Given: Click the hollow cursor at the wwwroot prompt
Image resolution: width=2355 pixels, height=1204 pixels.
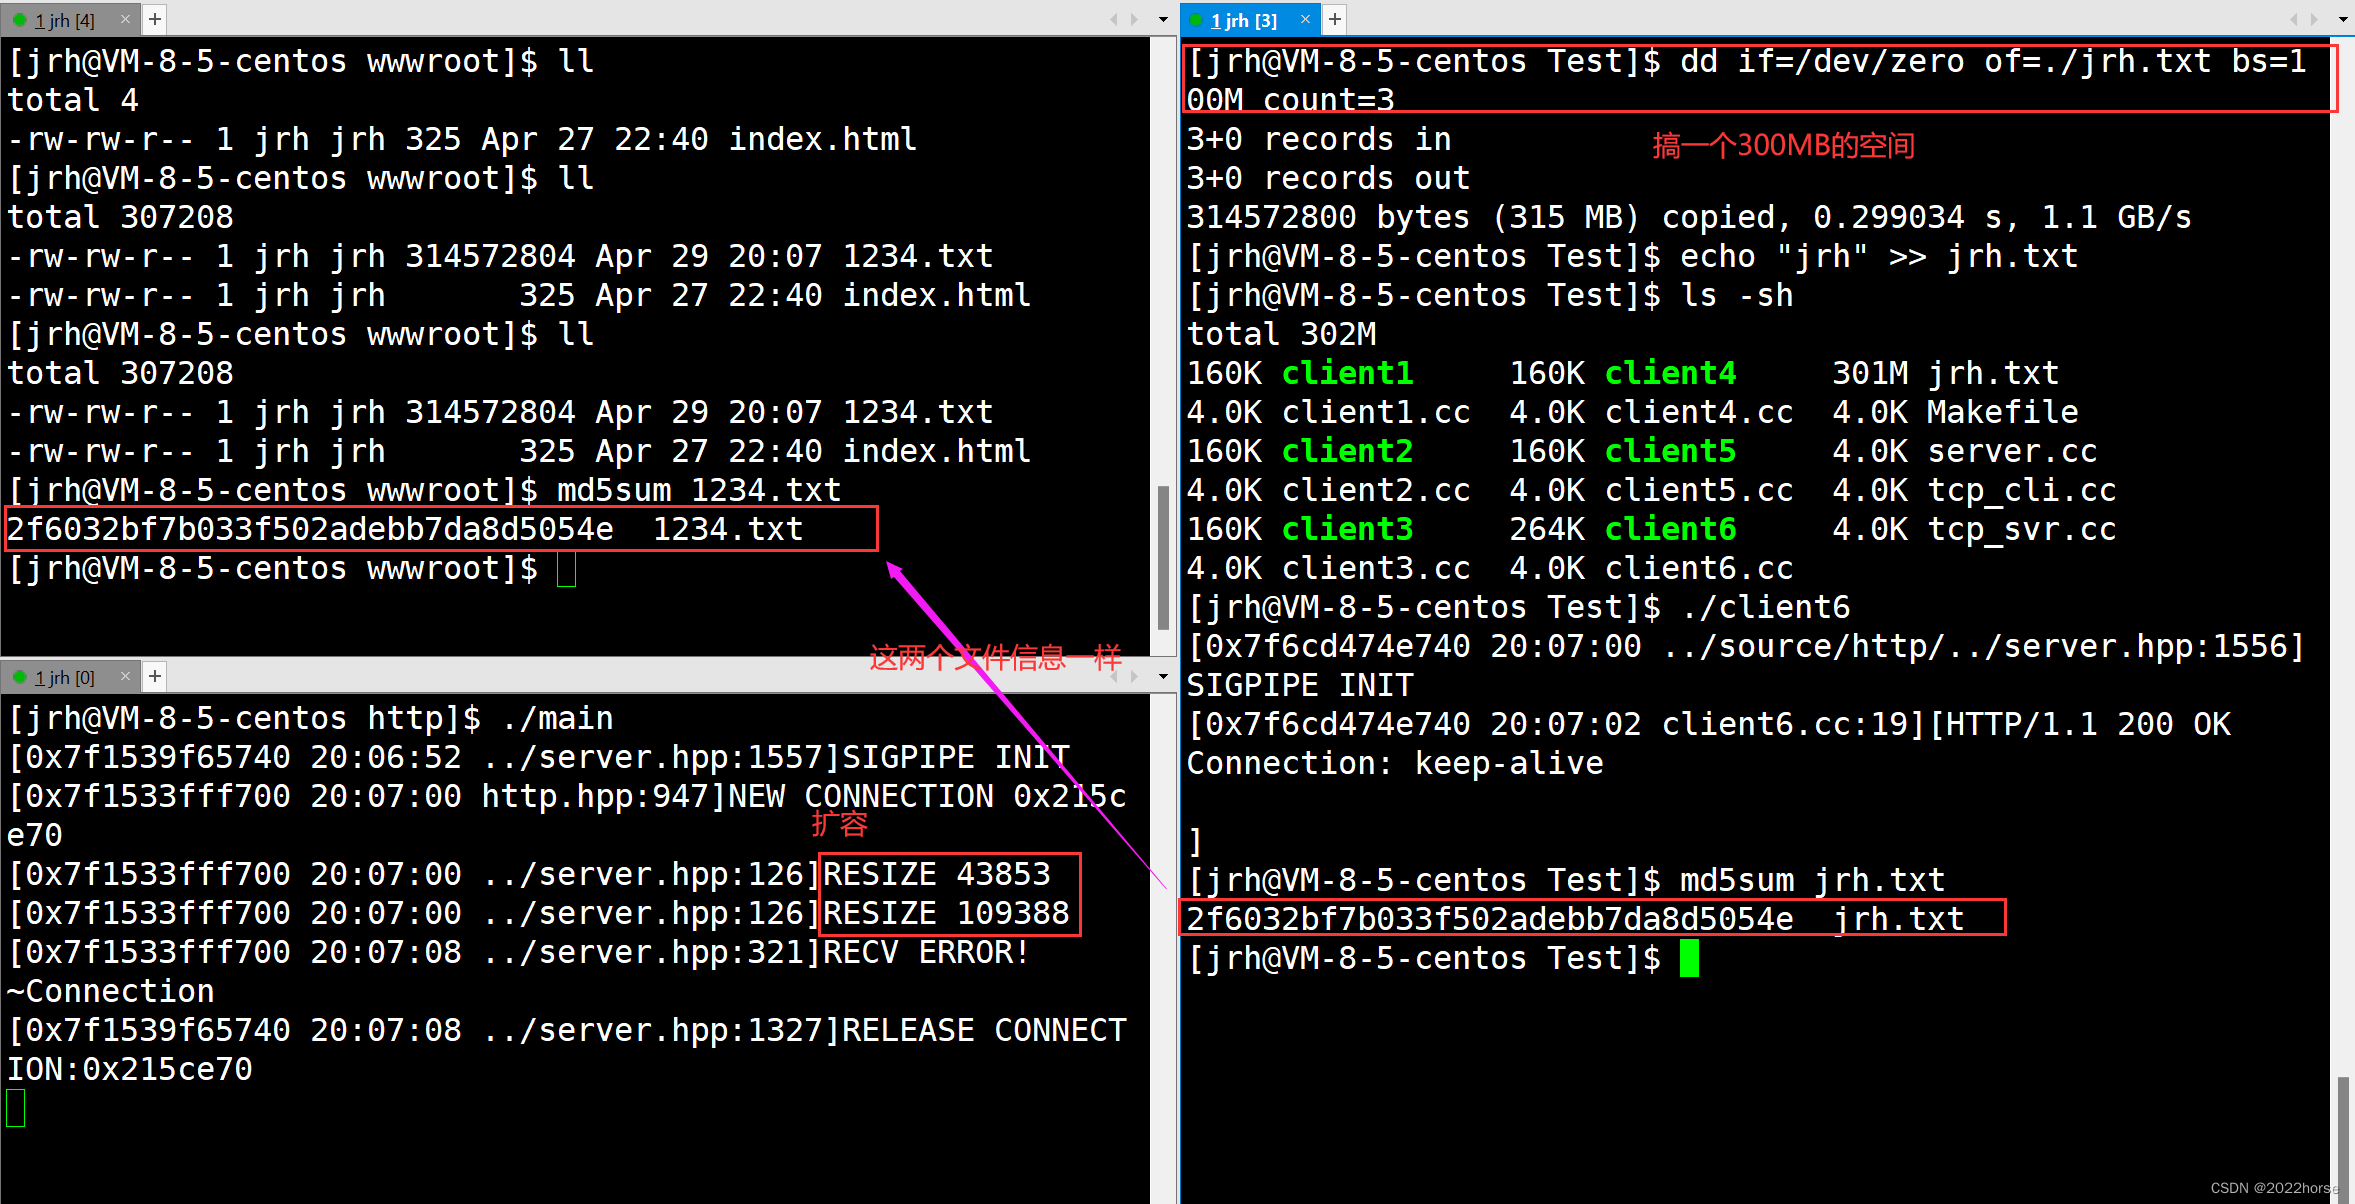Looking at the screenshot, I should coord(566,568).
